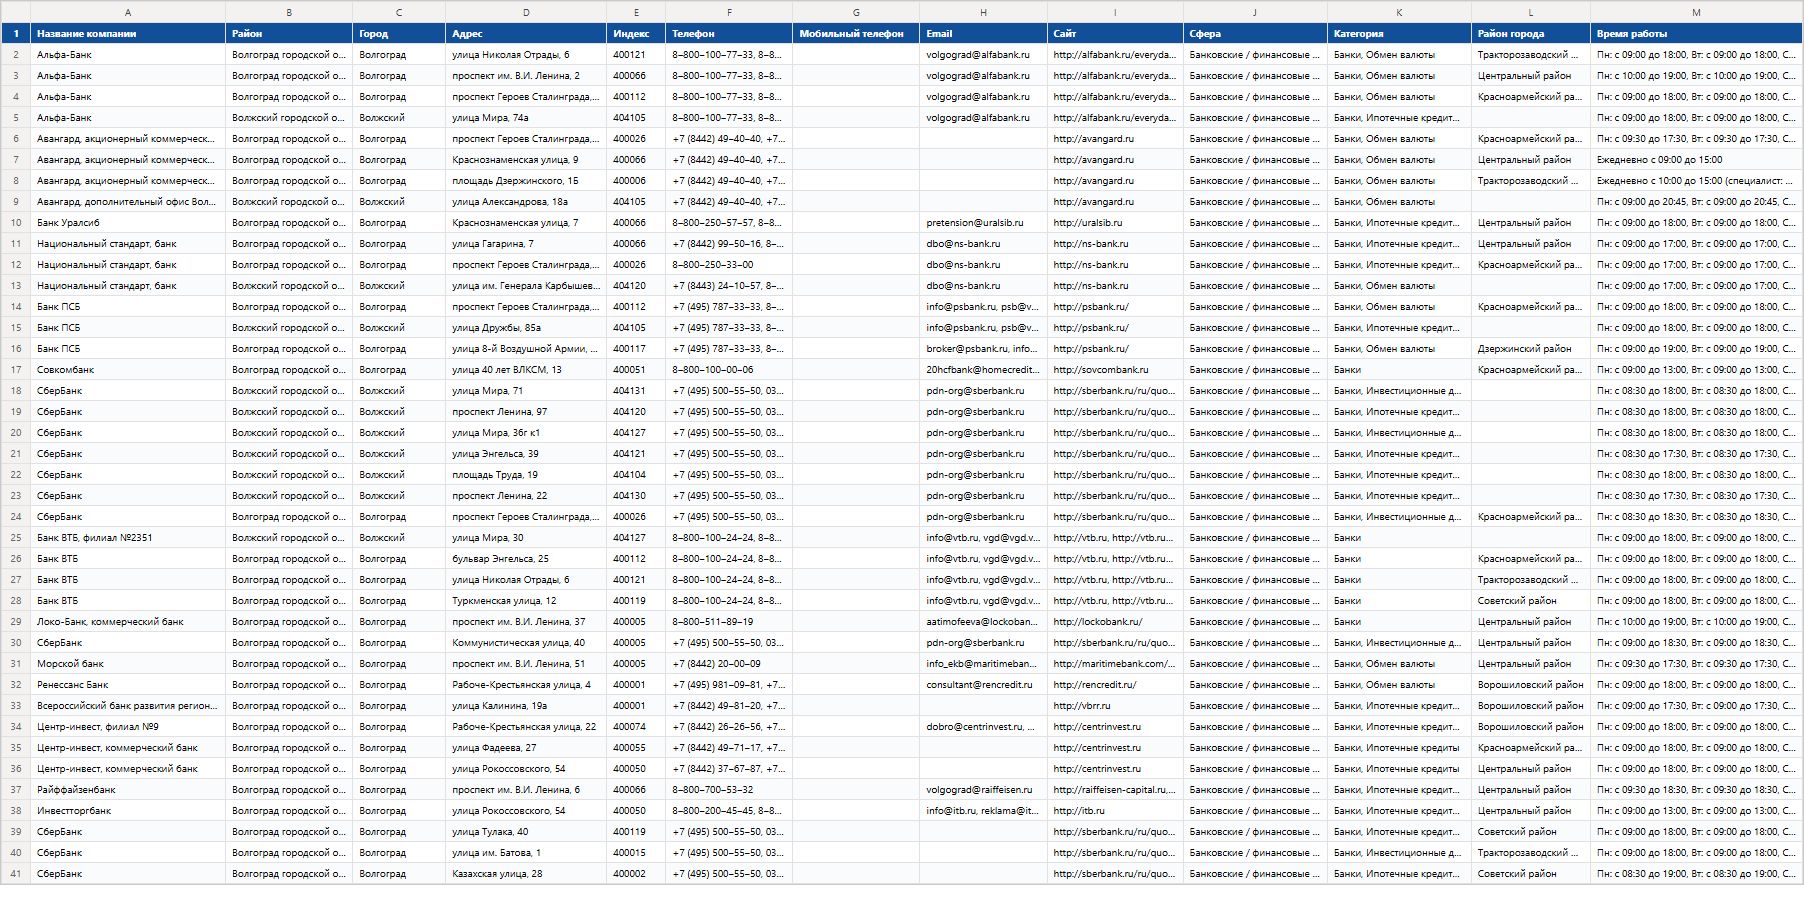Select 'Всероссийский банк развития регион...' cell
This screenshot has height=902, width=1804.
pos(128,706)
